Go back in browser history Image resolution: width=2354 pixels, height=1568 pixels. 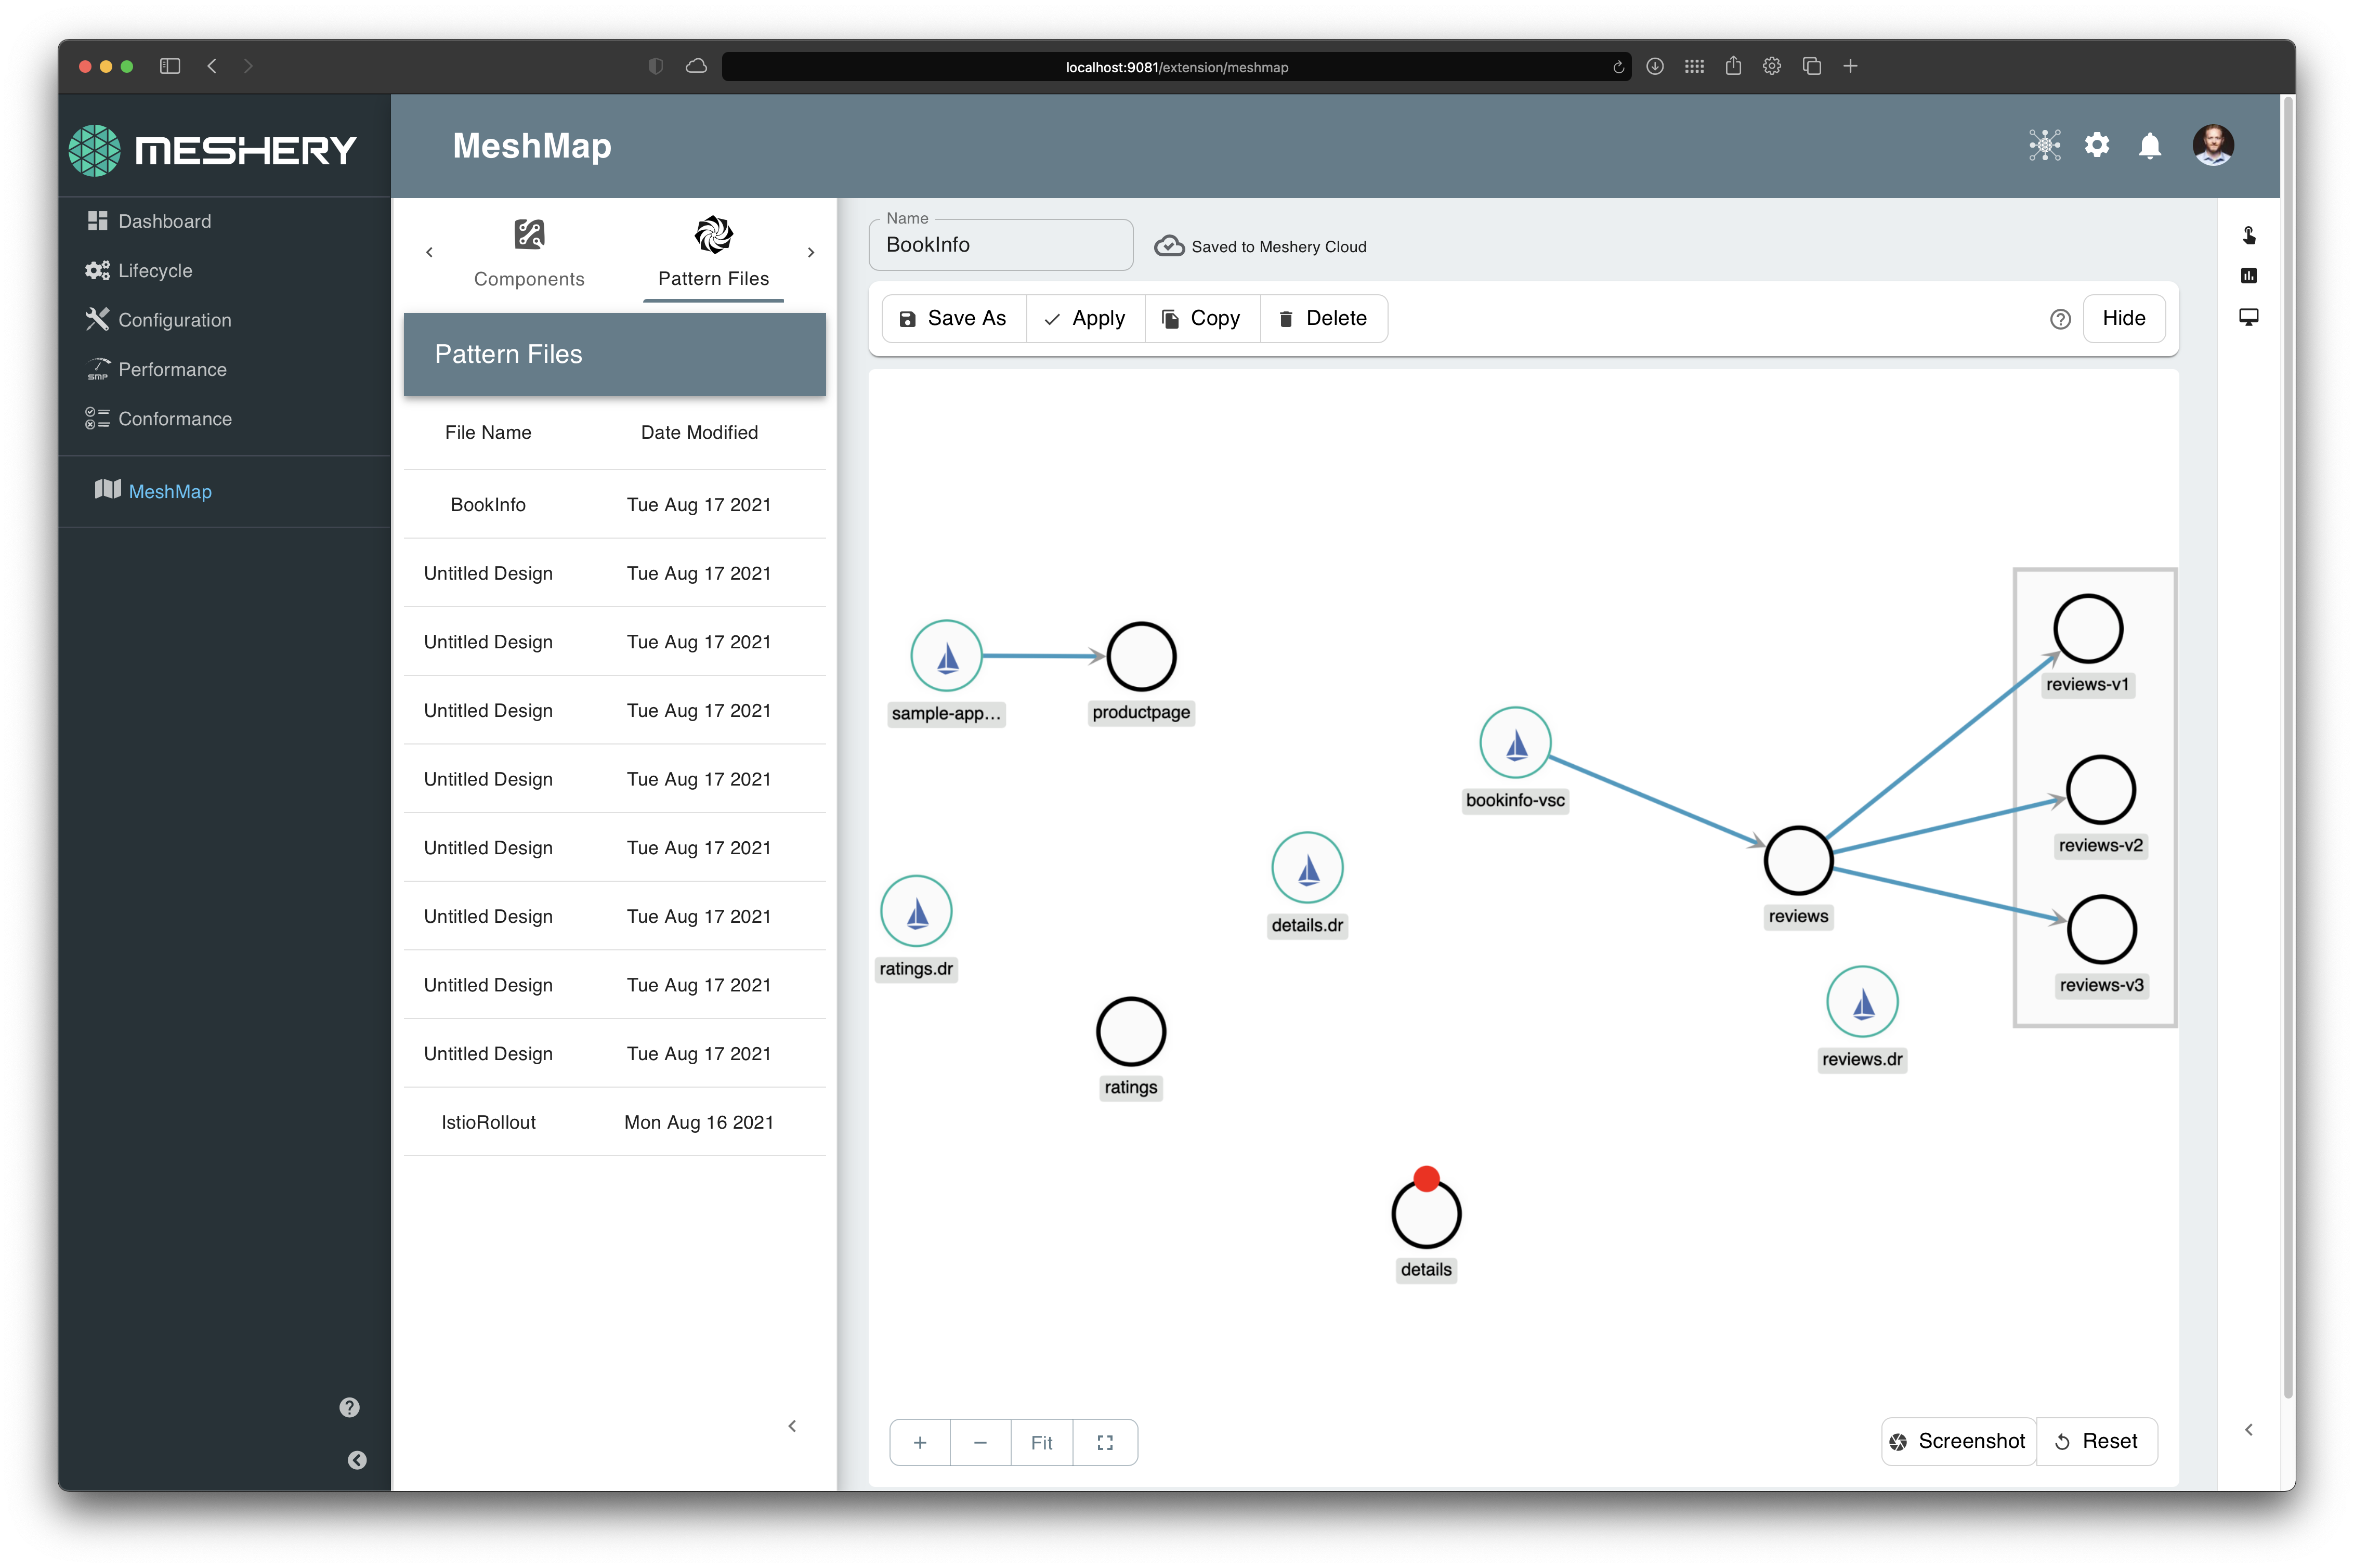pyautogui.click(x=212, y=66)
